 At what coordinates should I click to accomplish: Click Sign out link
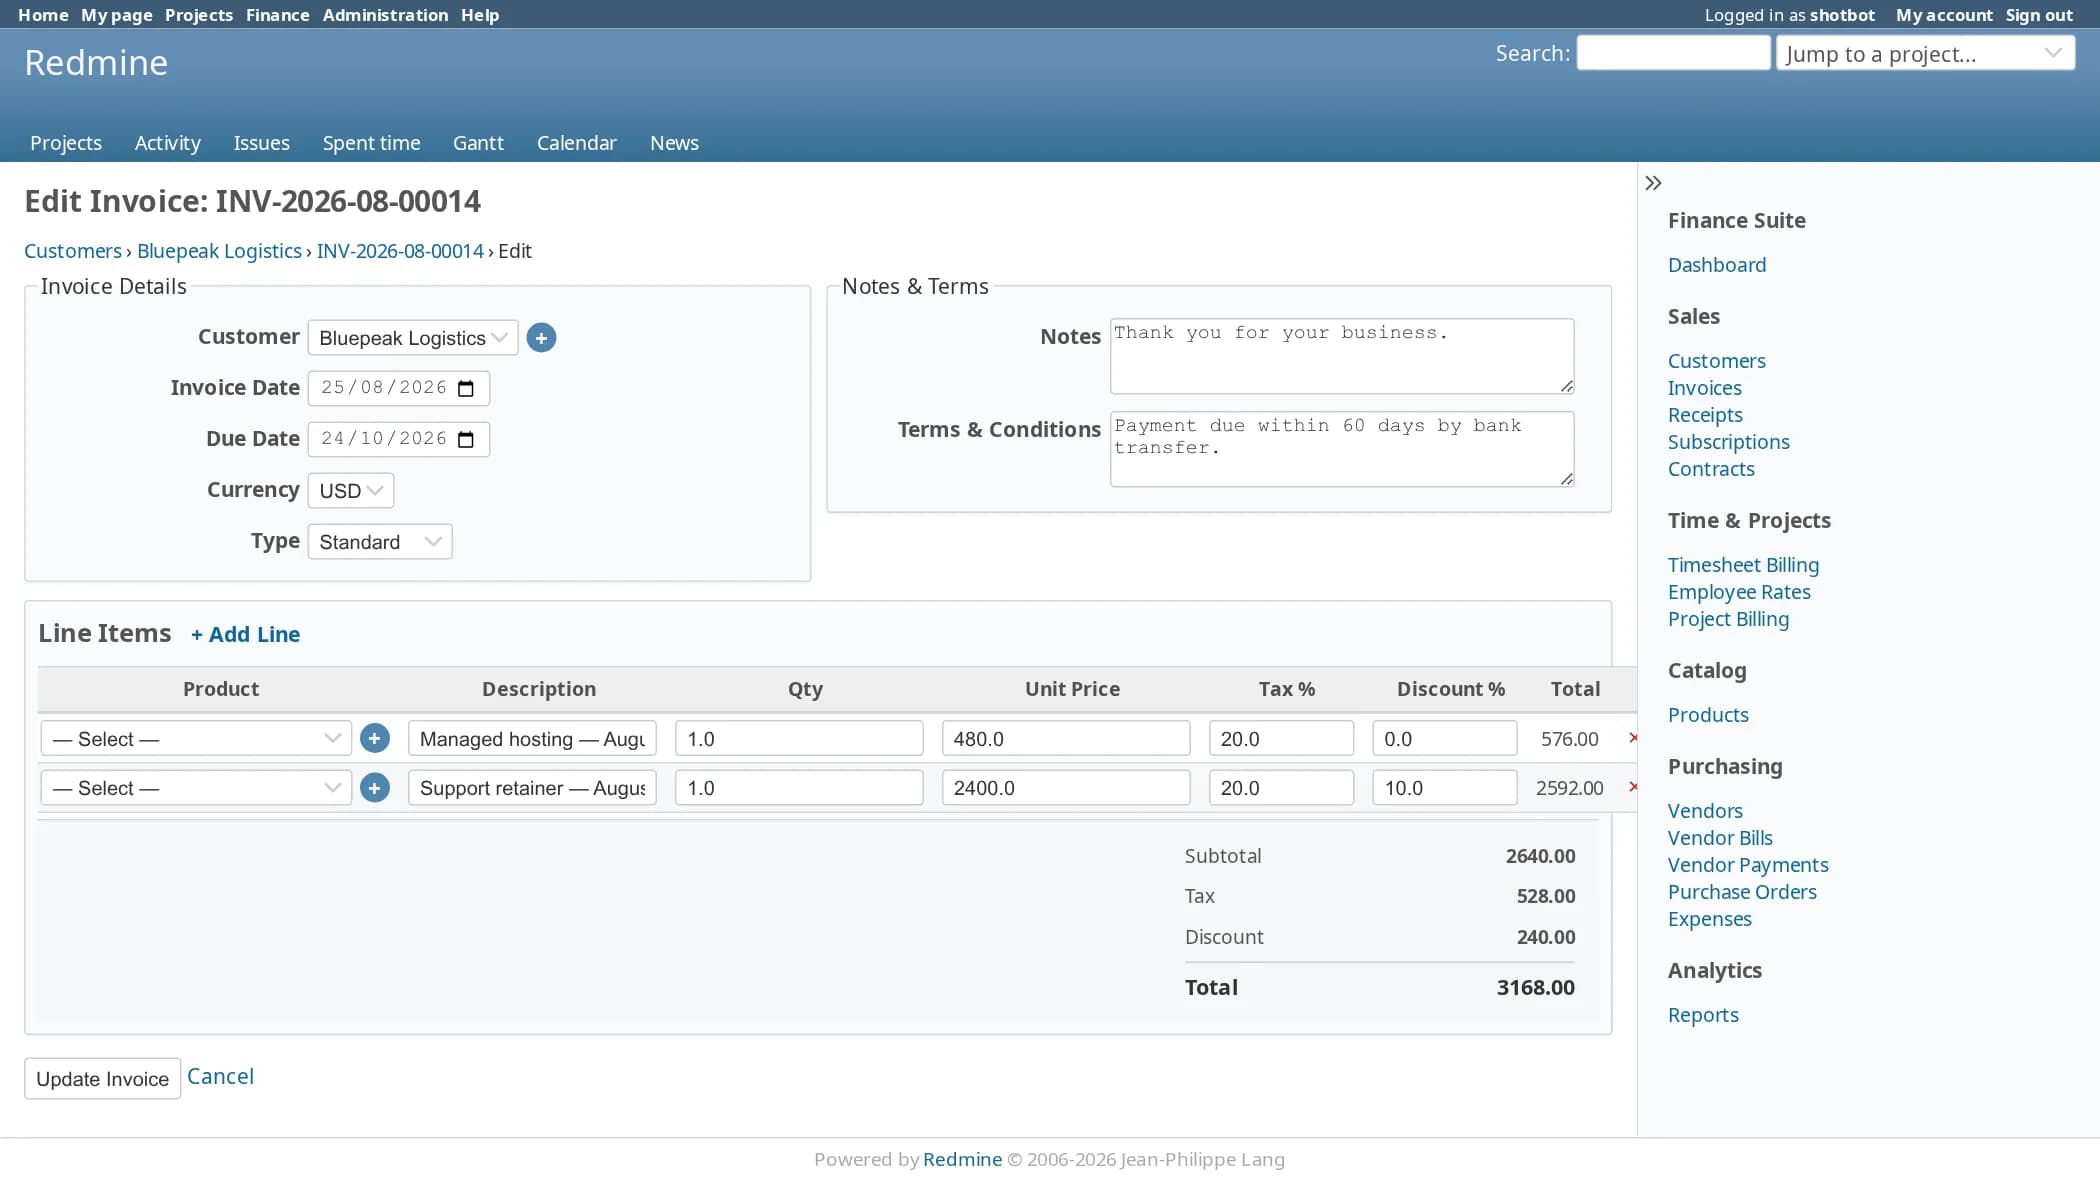(x=2039, y=15)
